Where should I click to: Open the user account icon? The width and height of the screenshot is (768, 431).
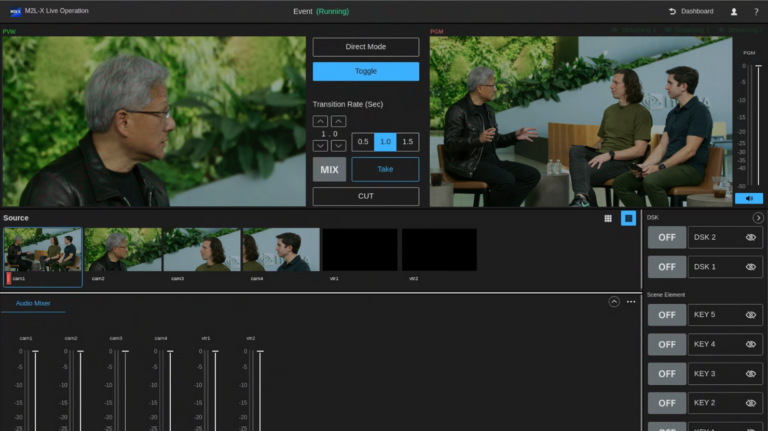[x=734, y=12]
